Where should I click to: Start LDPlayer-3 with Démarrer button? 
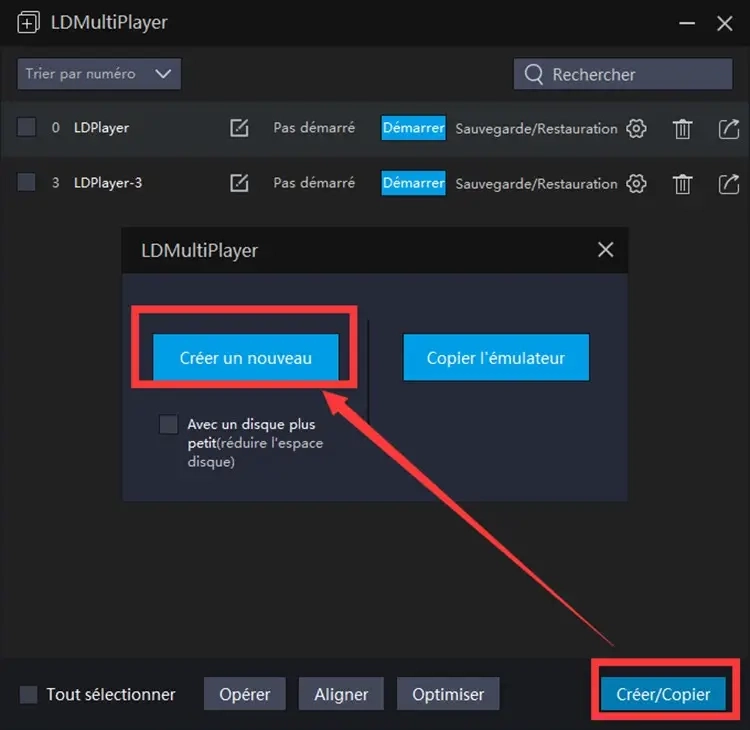(x=413, y=183)
